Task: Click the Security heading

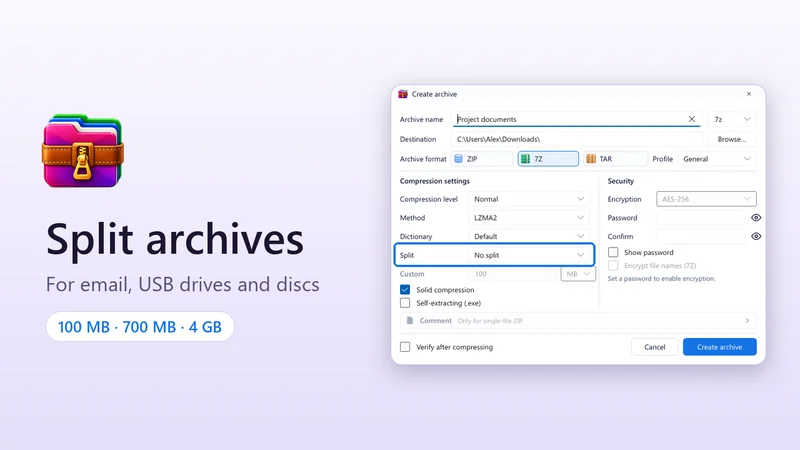Action: [620, 181]
